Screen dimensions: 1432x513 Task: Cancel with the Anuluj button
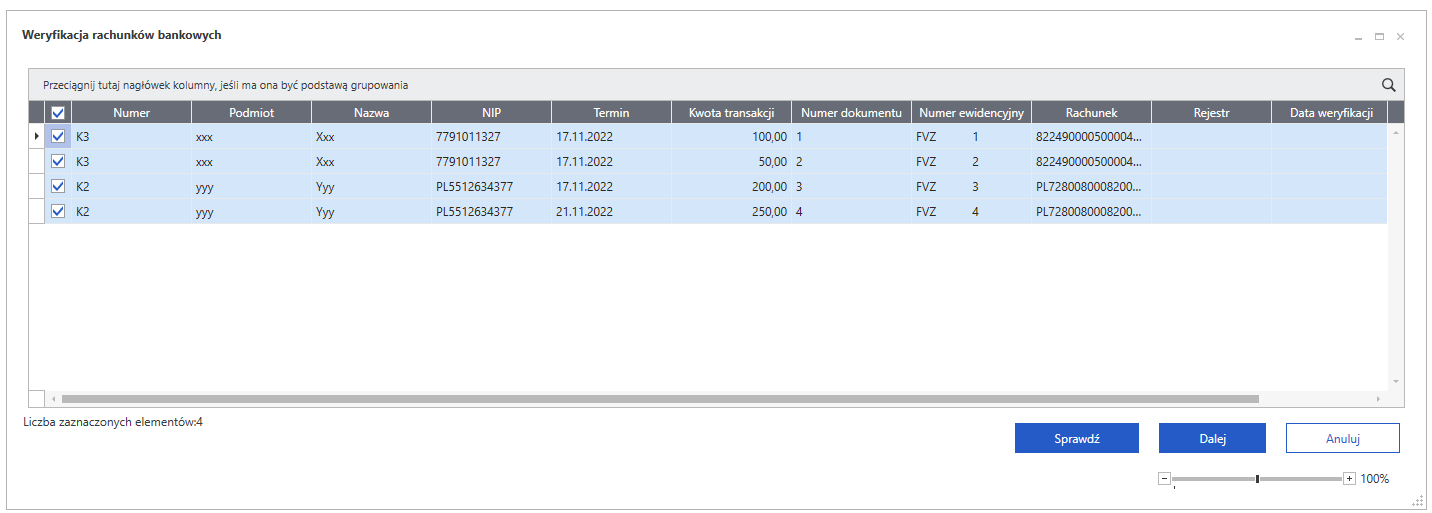pyautogui.click(x=1342, y=438)
